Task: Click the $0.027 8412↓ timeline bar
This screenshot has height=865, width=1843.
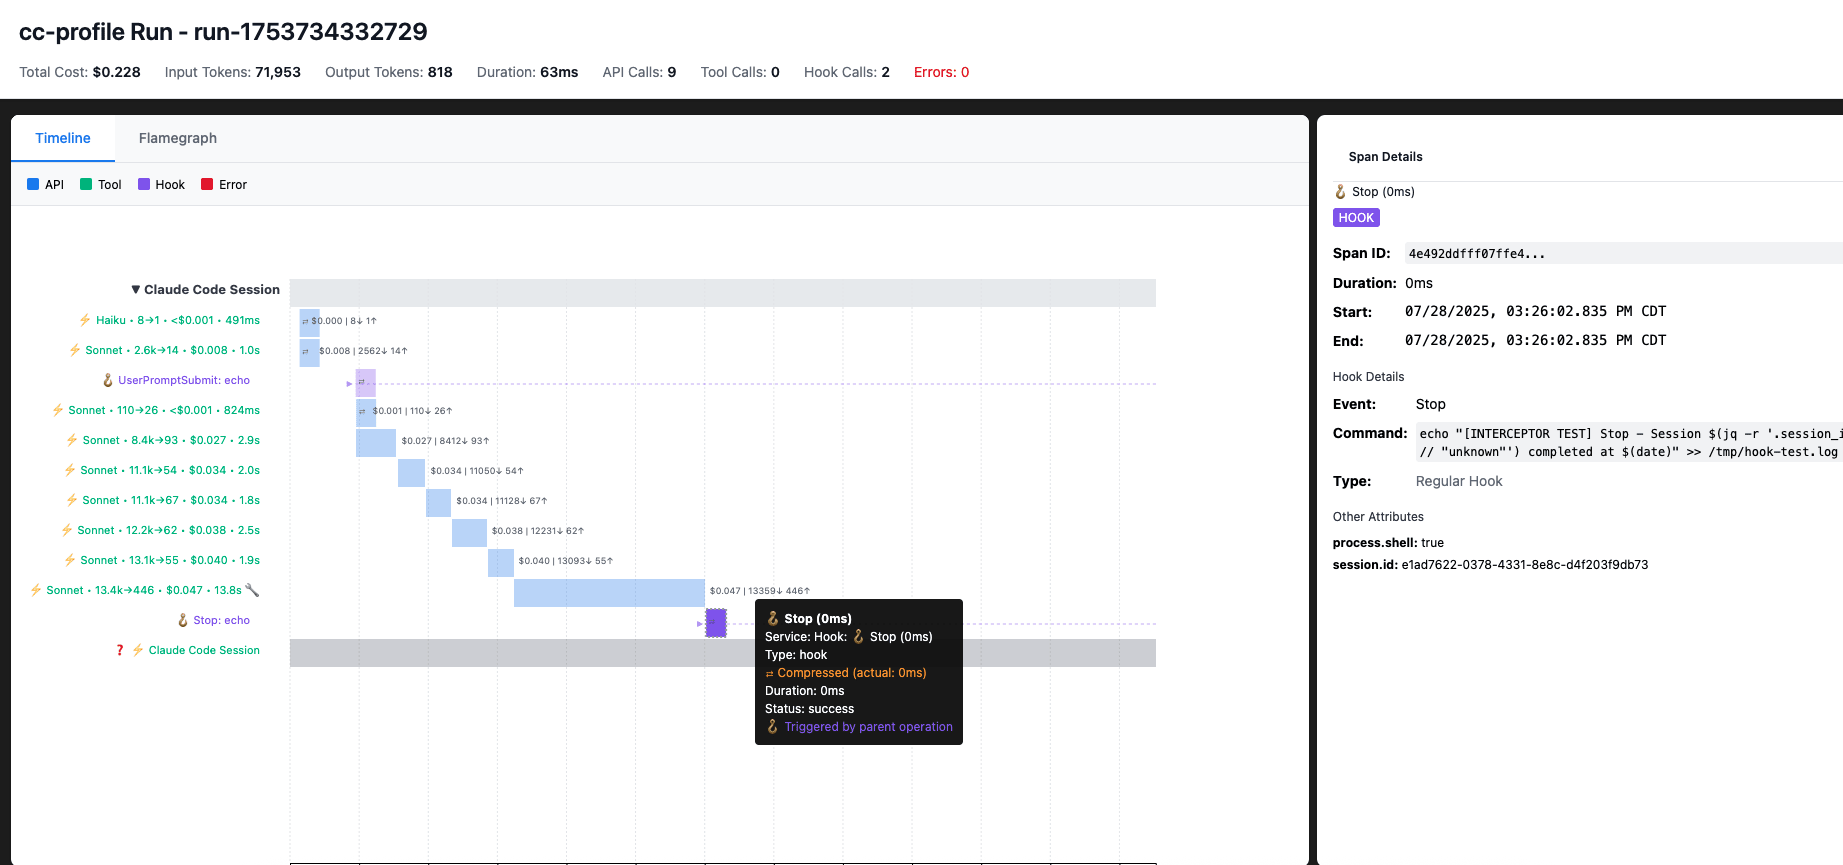Action: pyautogui.click(x=376, y=442)
